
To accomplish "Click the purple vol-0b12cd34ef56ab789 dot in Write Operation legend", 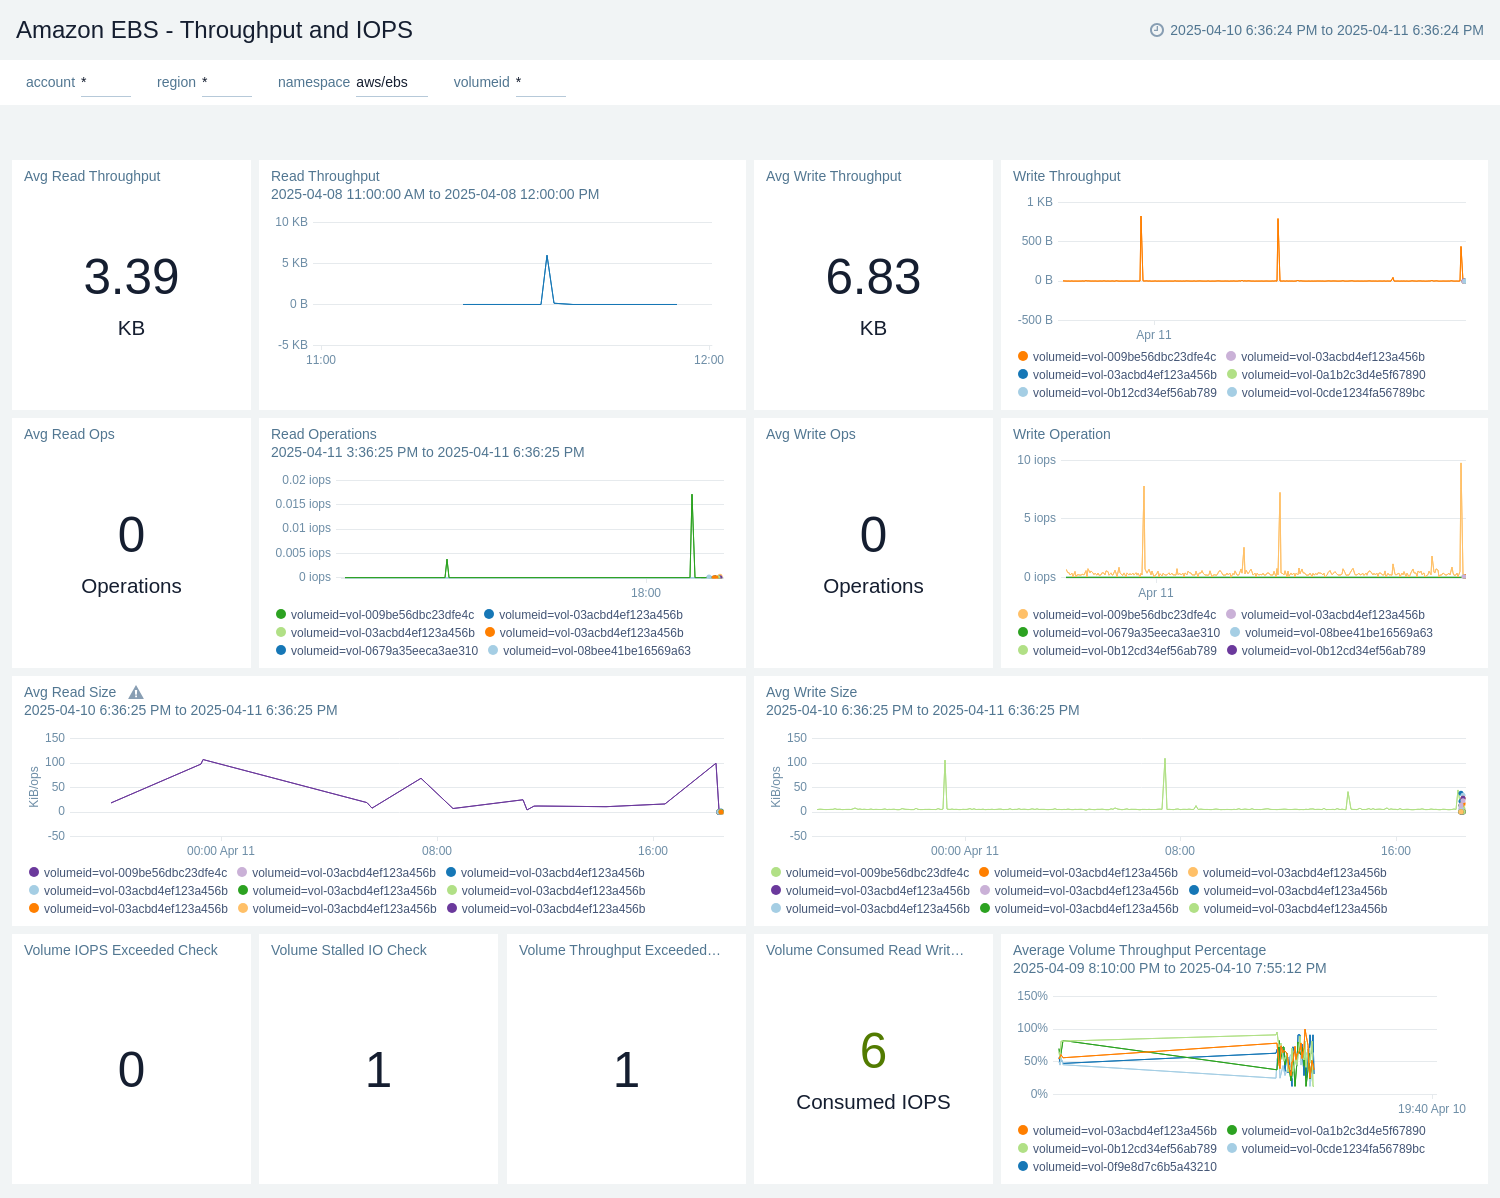I will pyautogui.click(x=1232, y=650).
